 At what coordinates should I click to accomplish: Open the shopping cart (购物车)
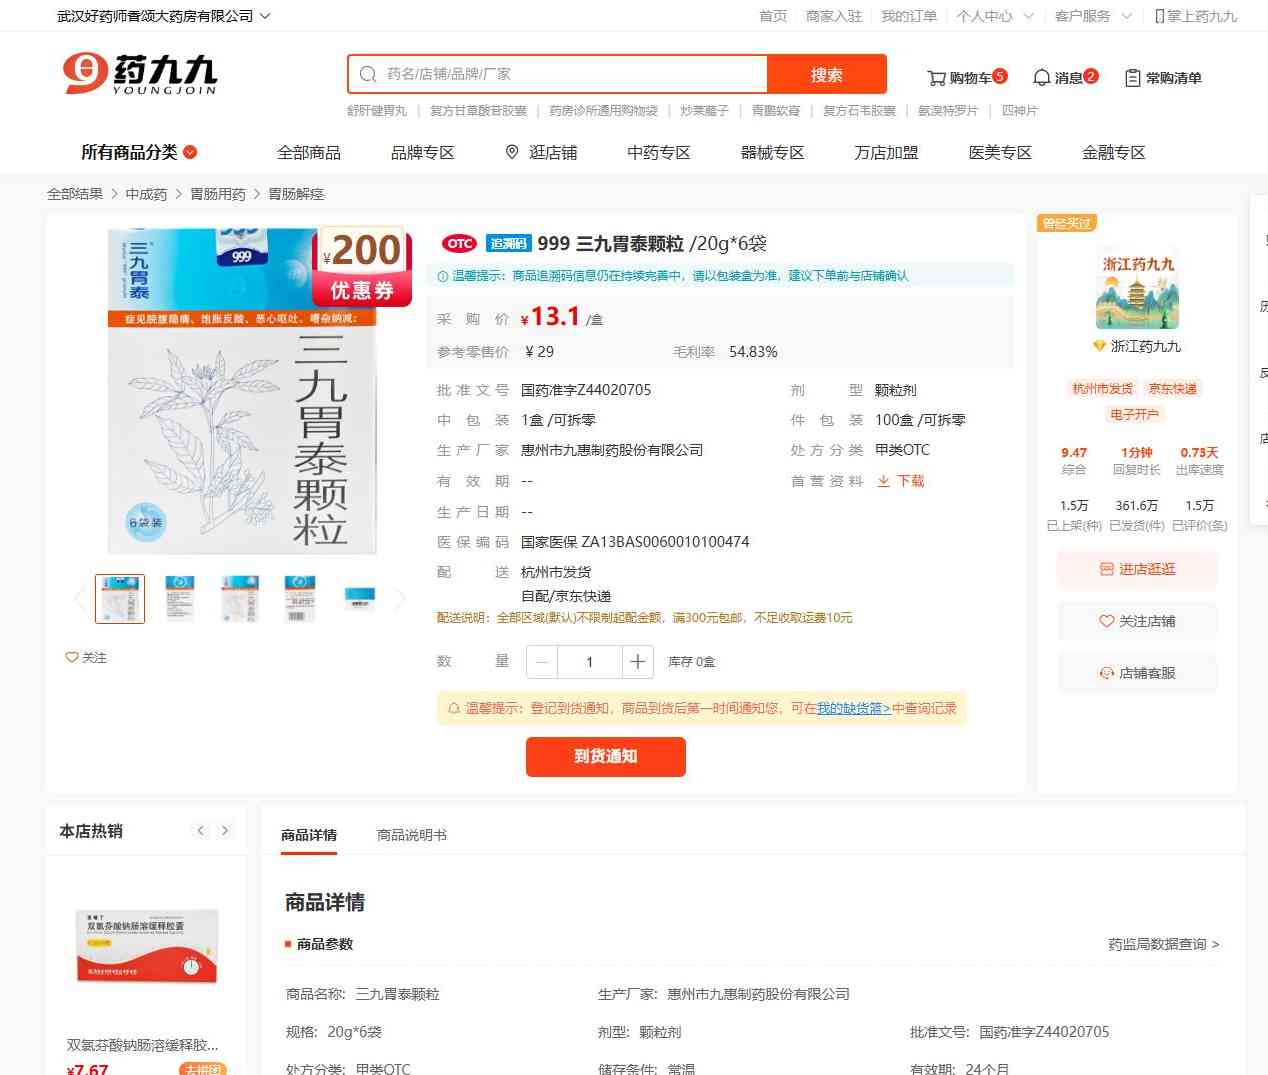[x=966, y=77]
